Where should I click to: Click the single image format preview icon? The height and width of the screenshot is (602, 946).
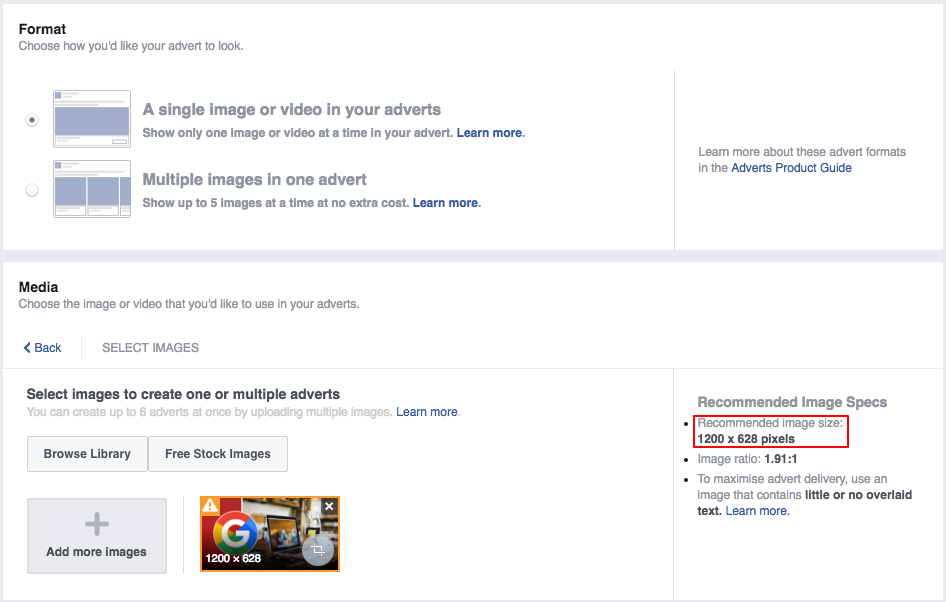click(x=92, y=119)
